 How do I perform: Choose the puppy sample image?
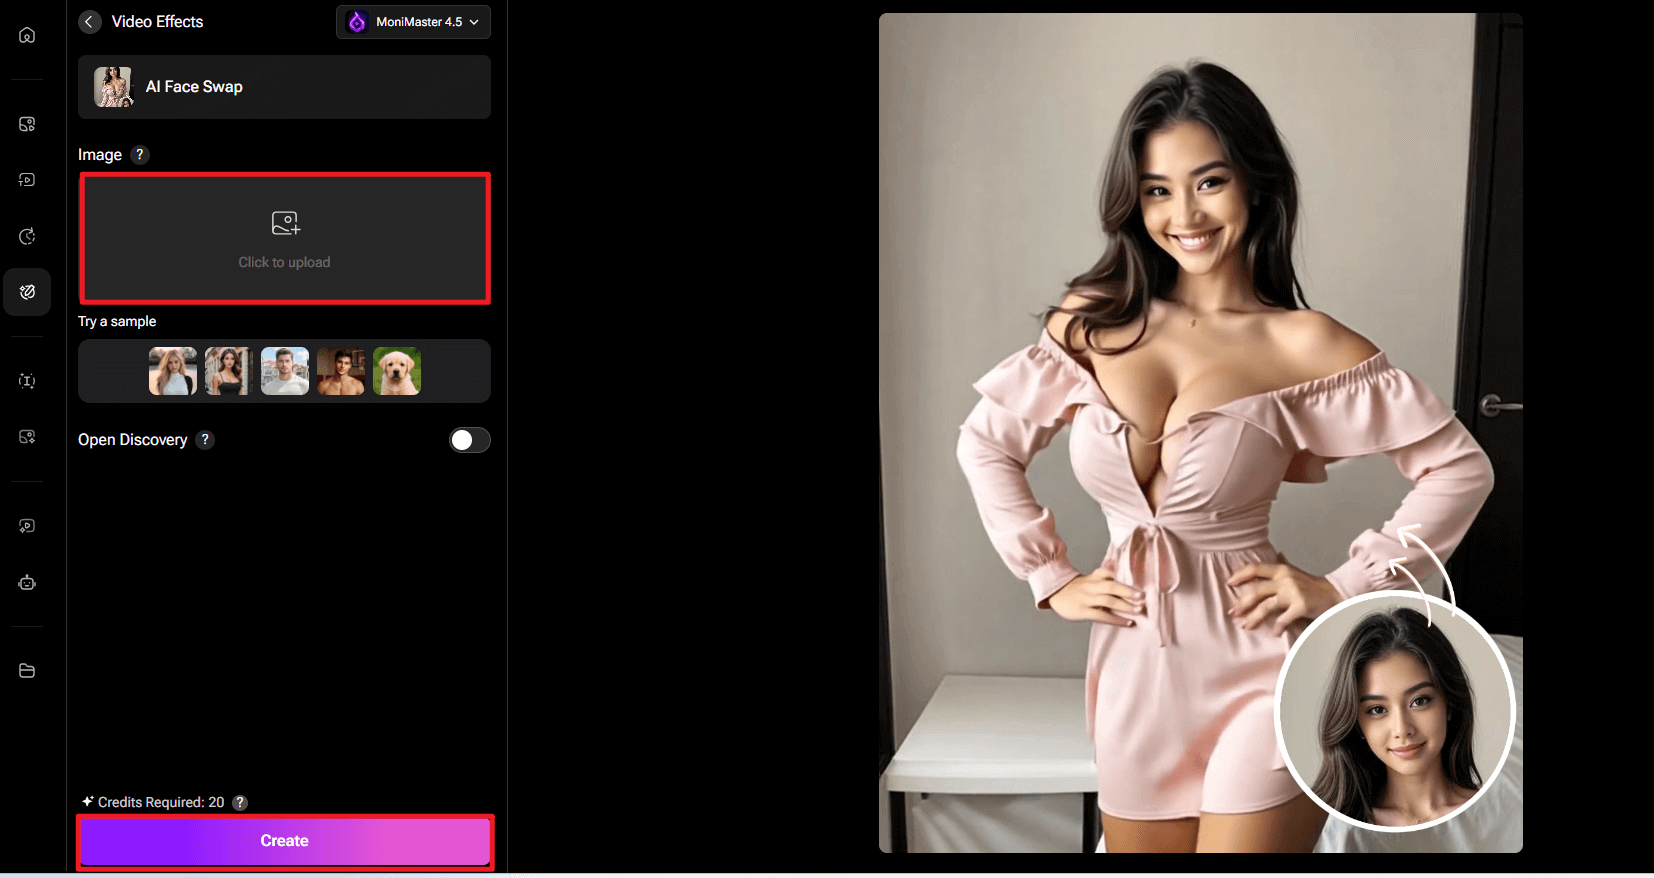397,371
